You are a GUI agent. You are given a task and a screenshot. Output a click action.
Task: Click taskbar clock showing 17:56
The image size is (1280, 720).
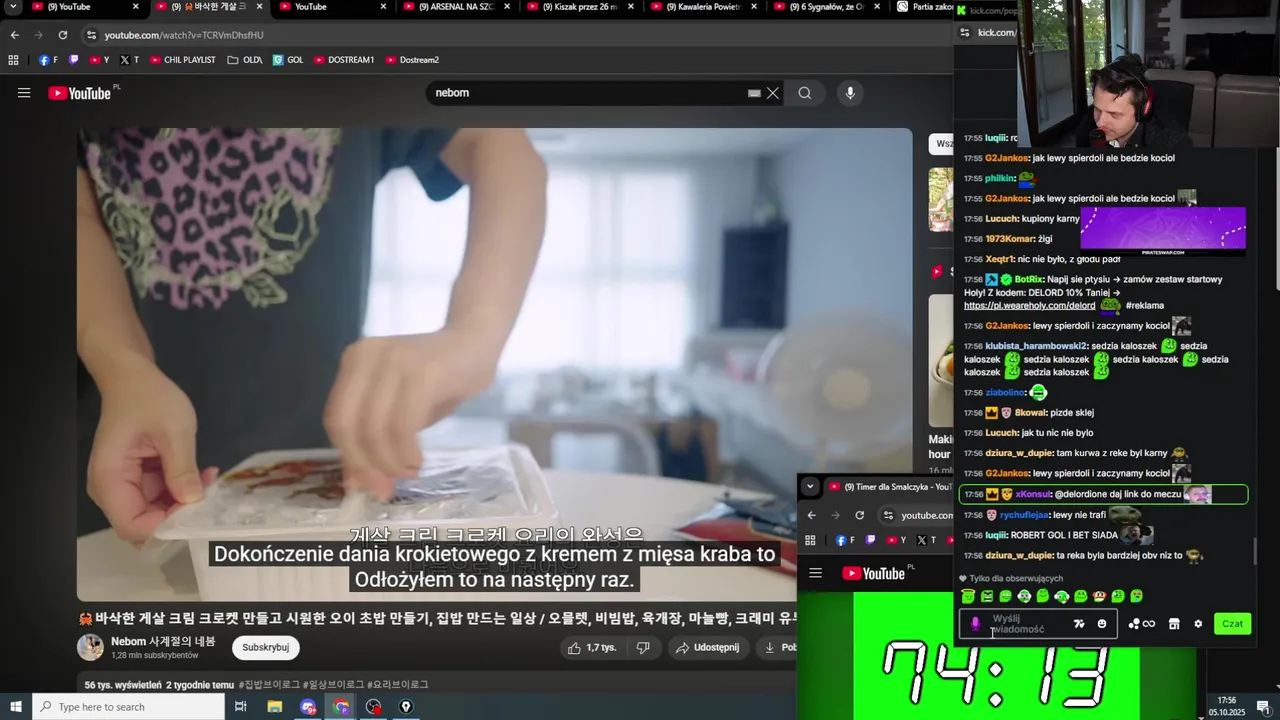[1227, 707]
